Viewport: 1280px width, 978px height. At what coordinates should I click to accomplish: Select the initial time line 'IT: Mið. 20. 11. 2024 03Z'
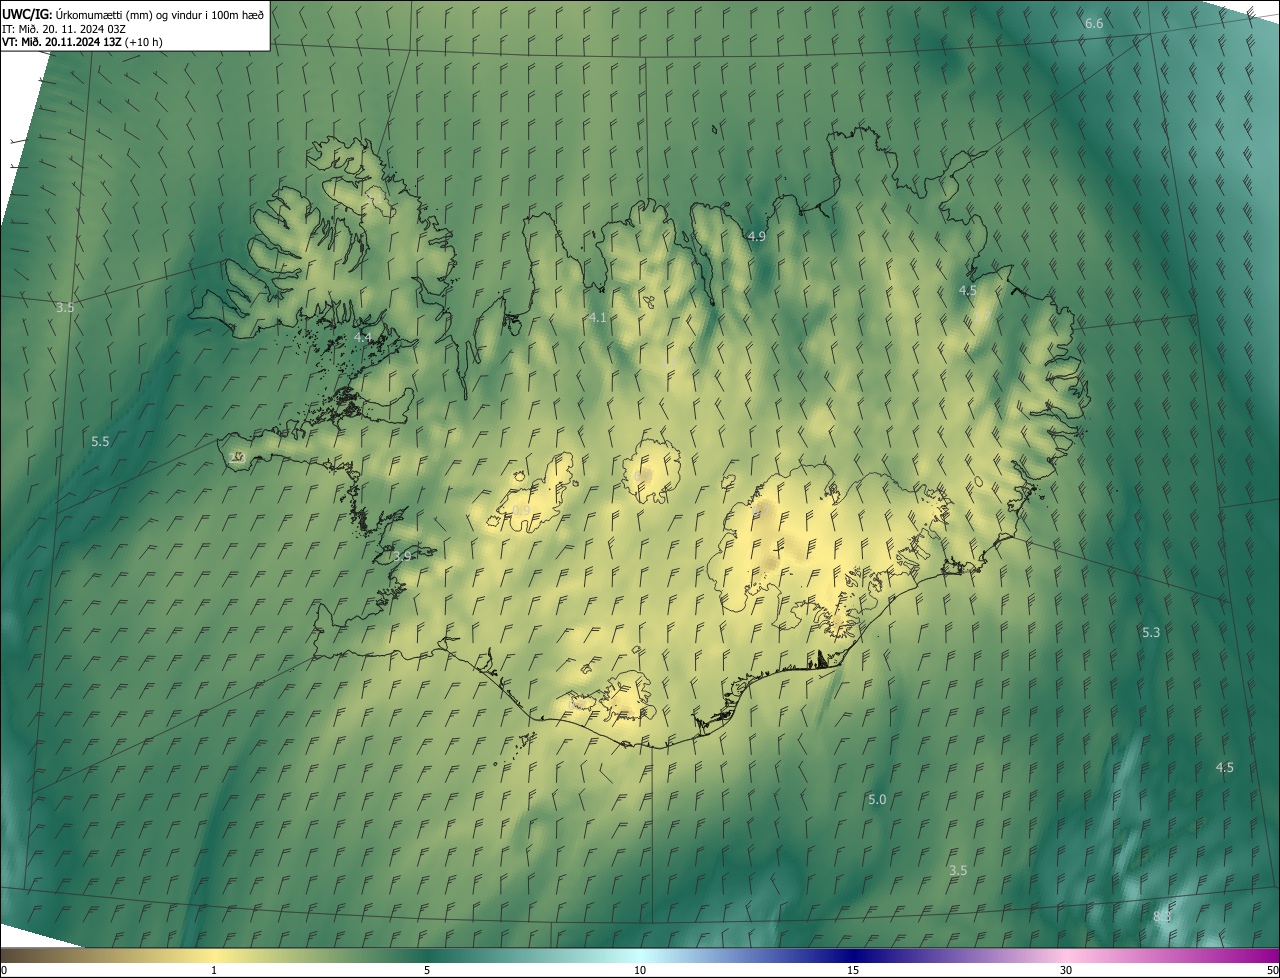coord(63,28)
